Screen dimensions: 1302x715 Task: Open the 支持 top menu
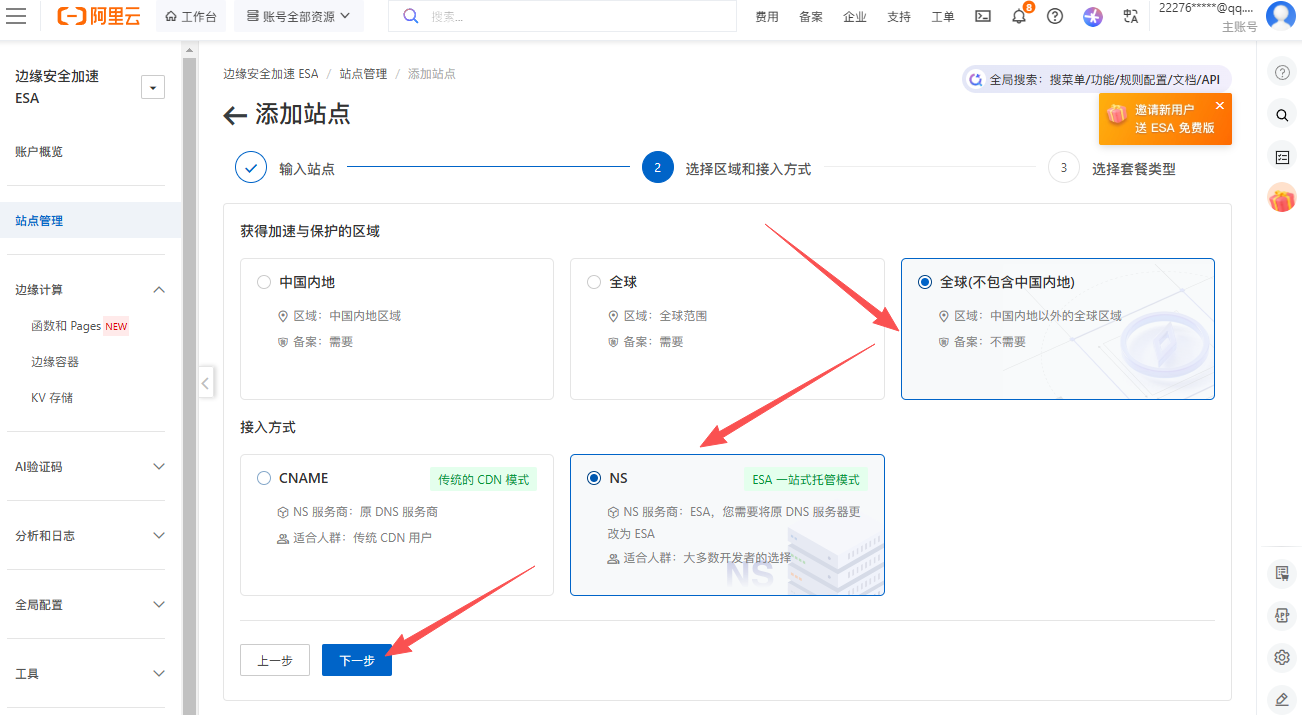pyautogui.click(x=899, y=17)
